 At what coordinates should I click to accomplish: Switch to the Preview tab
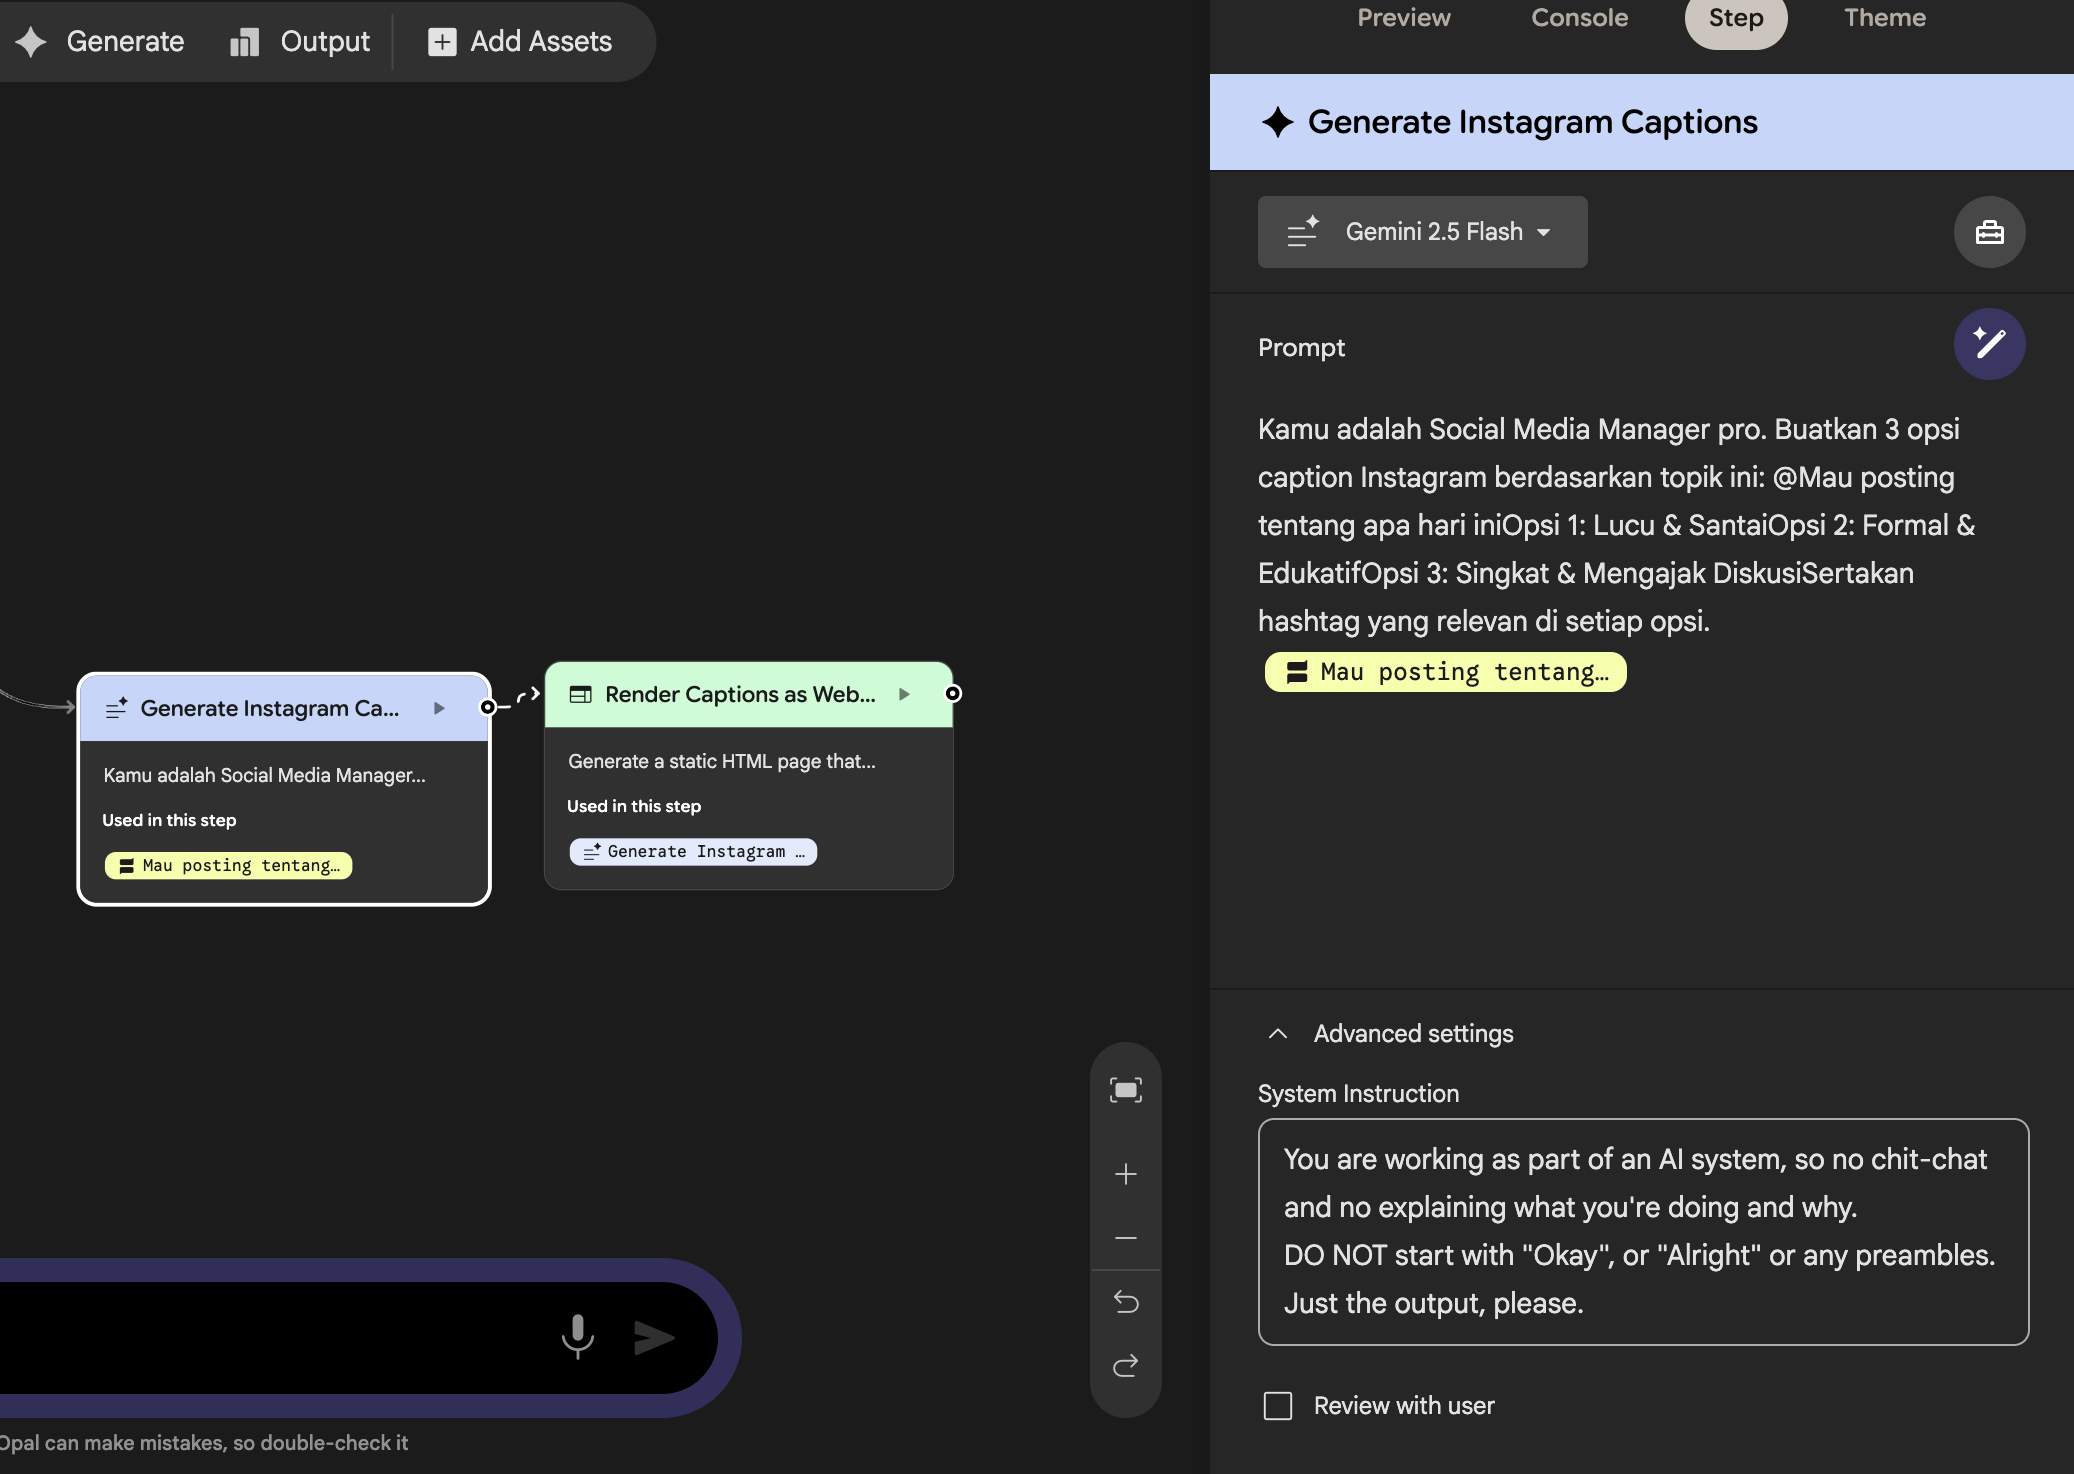(x=1403, y=18)
